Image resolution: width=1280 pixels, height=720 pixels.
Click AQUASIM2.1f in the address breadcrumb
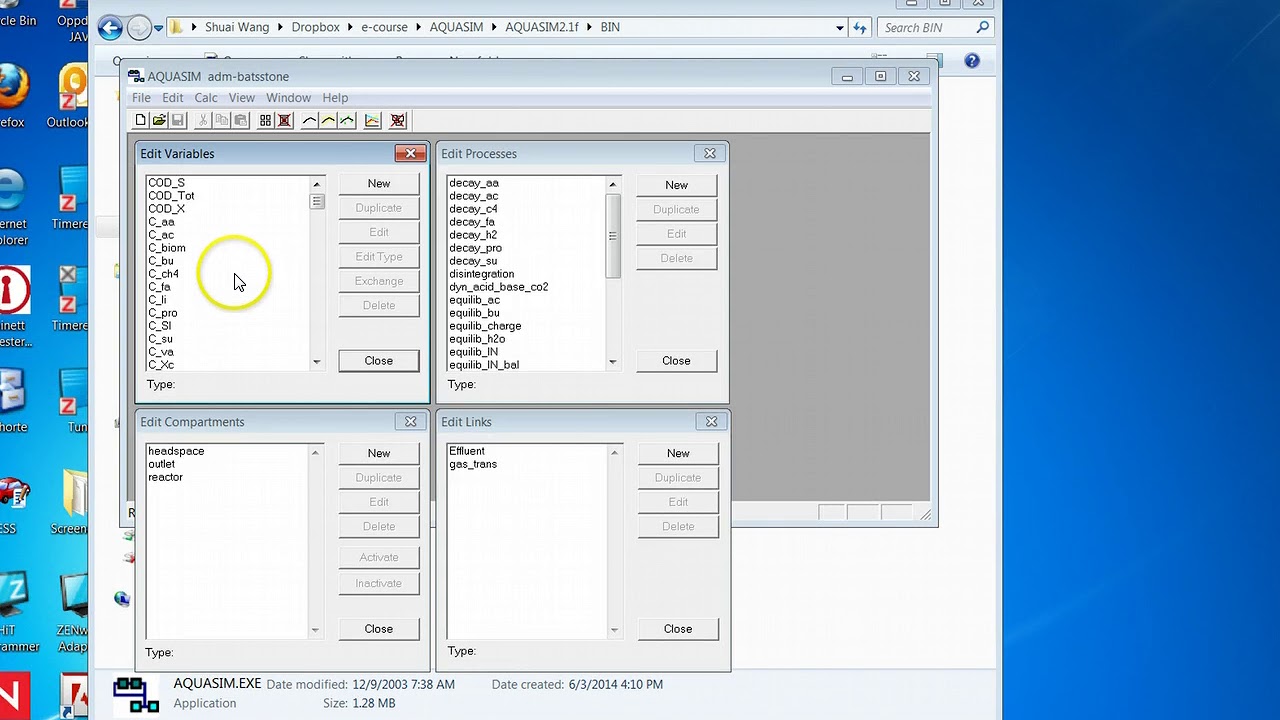pyautogui.click(x=542, y=28)
